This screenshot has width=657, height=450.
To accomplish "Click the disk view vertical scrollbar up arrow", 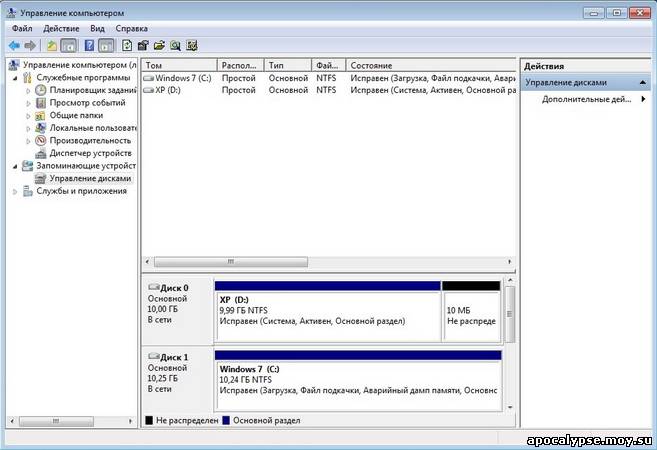I will click(x=510, y=280).
